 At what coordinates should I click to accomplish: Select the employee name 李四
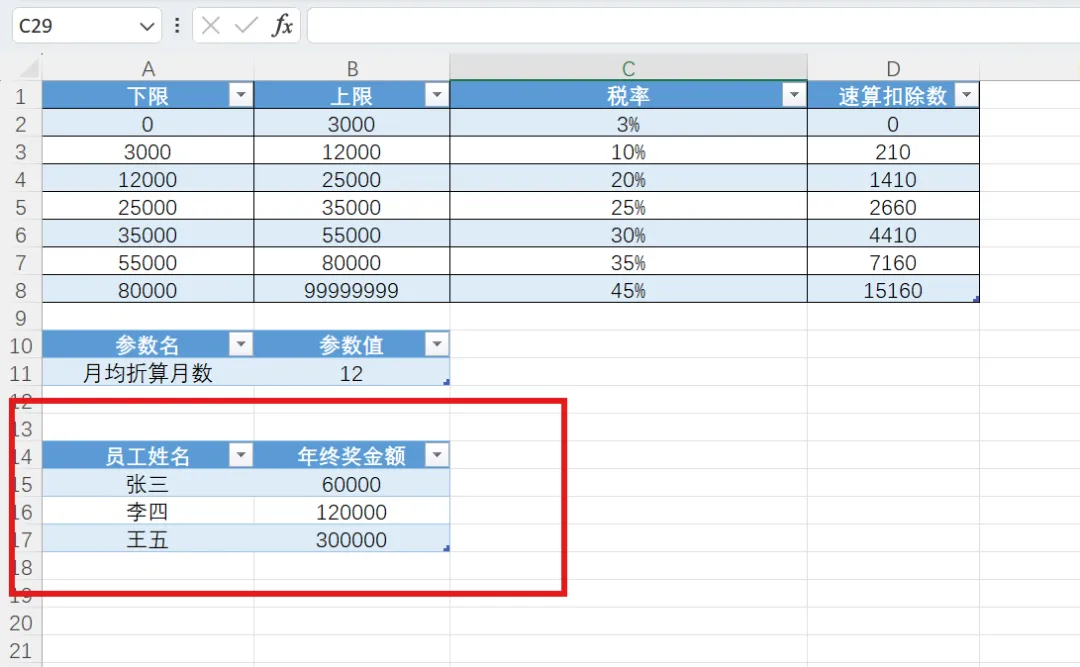(x=148, y=511)
